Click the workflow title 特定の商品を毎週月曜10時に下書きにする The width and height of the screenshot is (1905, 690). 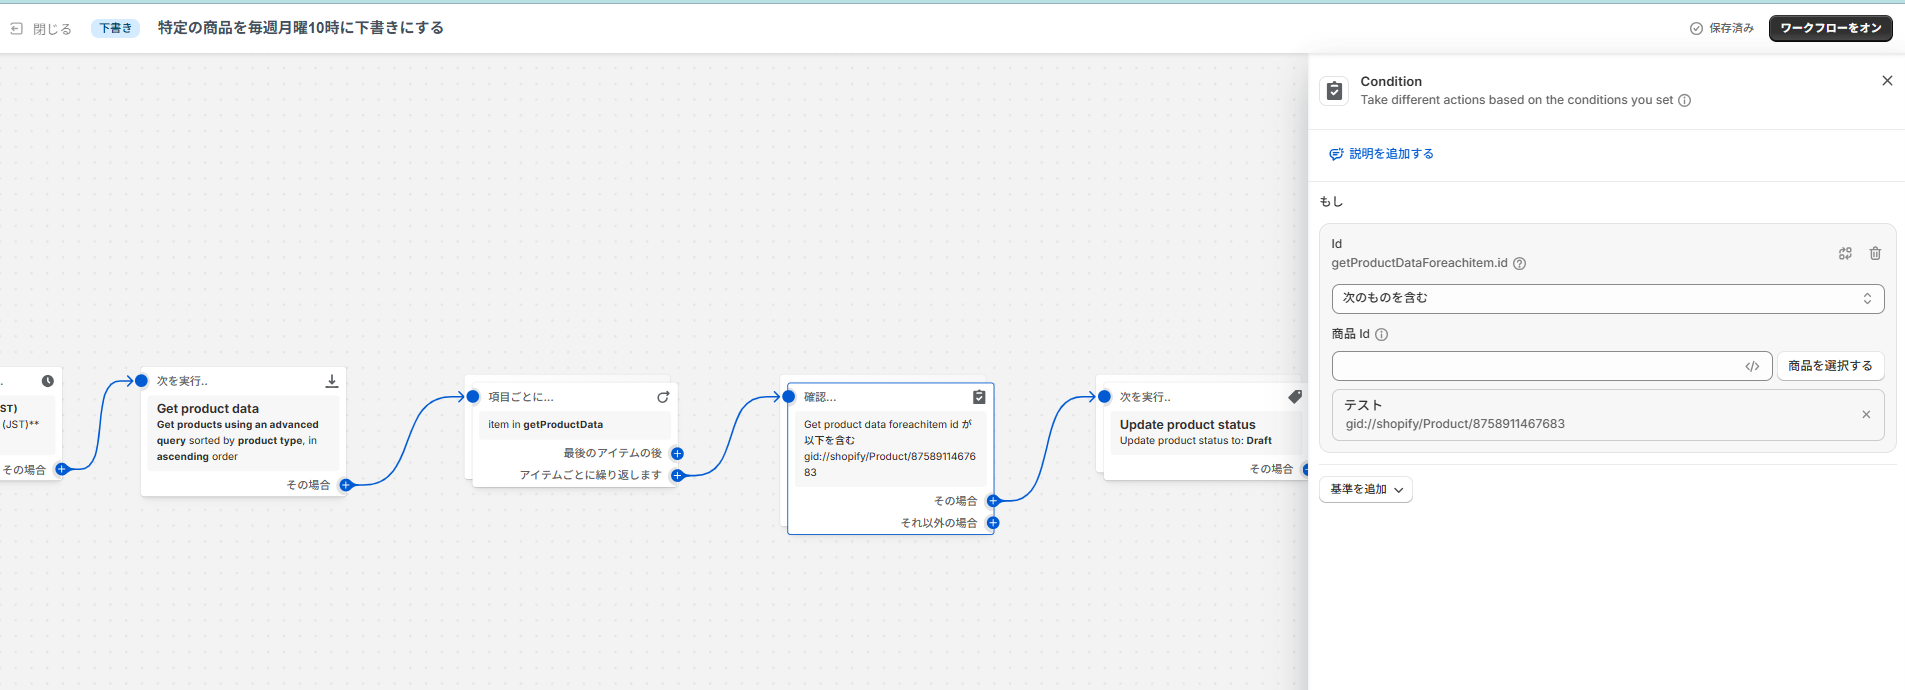click(301, 28)
